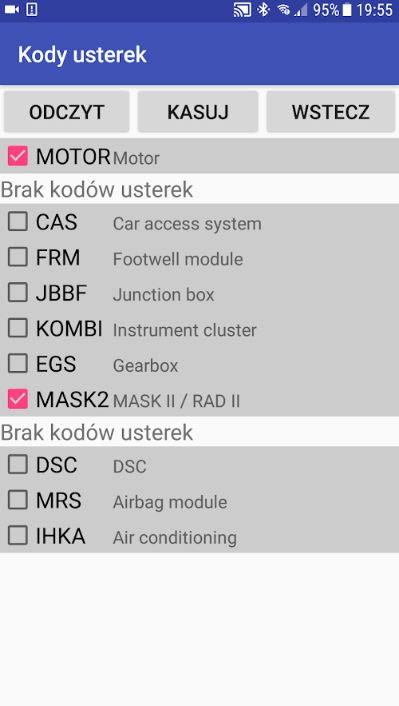
Task: Check the DSC module checkbox
Action: 18,465
